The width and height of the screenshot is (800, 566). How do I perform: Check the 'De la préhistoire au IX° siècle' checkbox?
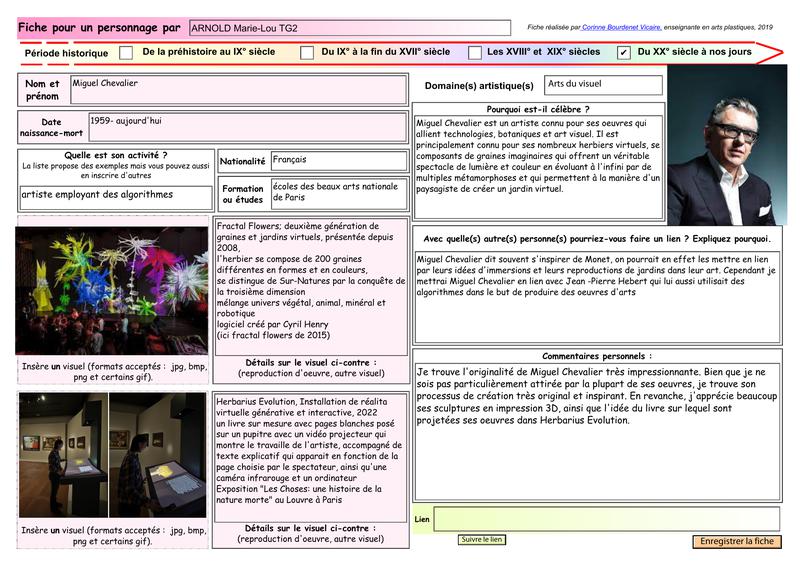[x=126, y=52]
